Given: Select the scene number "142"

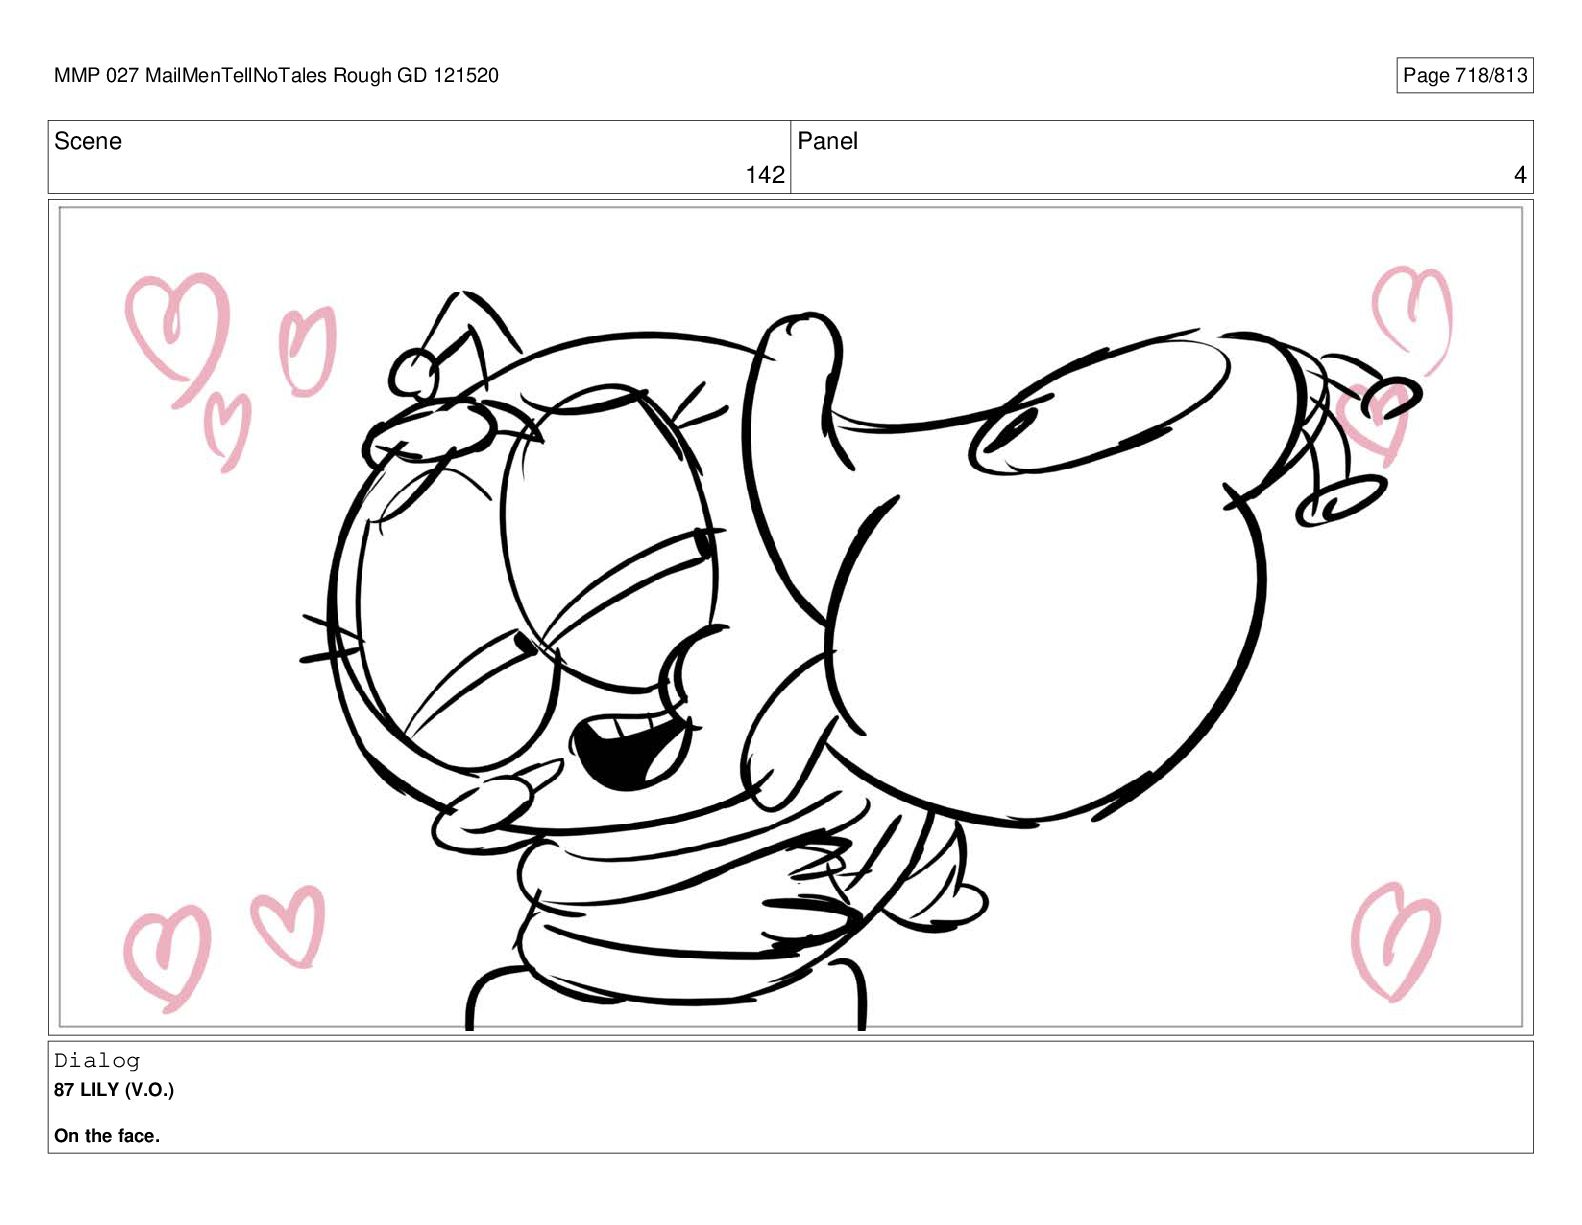Looking at the screenshot, I should pyautogui.click(x=765, y=175).
